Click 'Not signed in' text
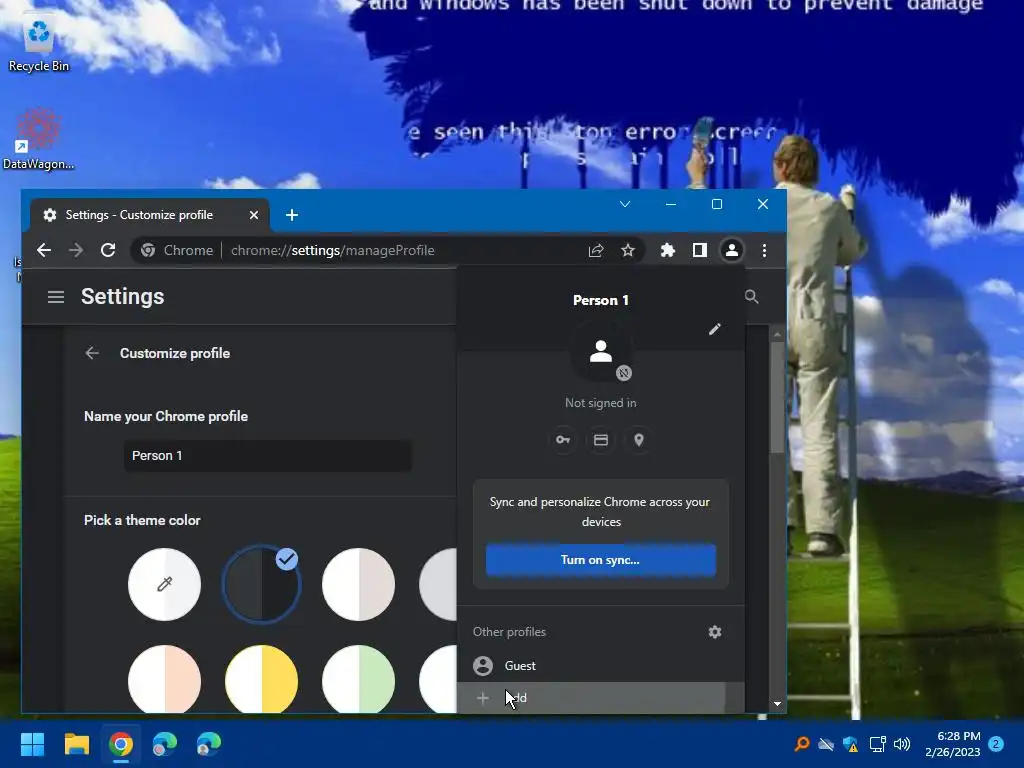1024x768 pixels. tap(601, 403)
